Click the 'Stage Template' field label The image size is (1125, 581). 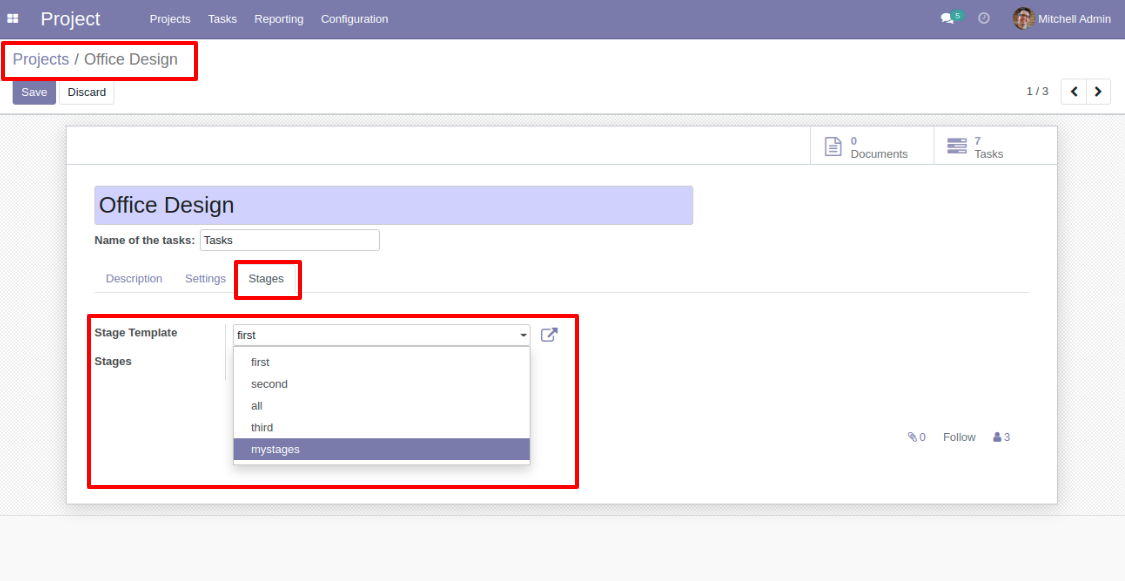point(136,333)
